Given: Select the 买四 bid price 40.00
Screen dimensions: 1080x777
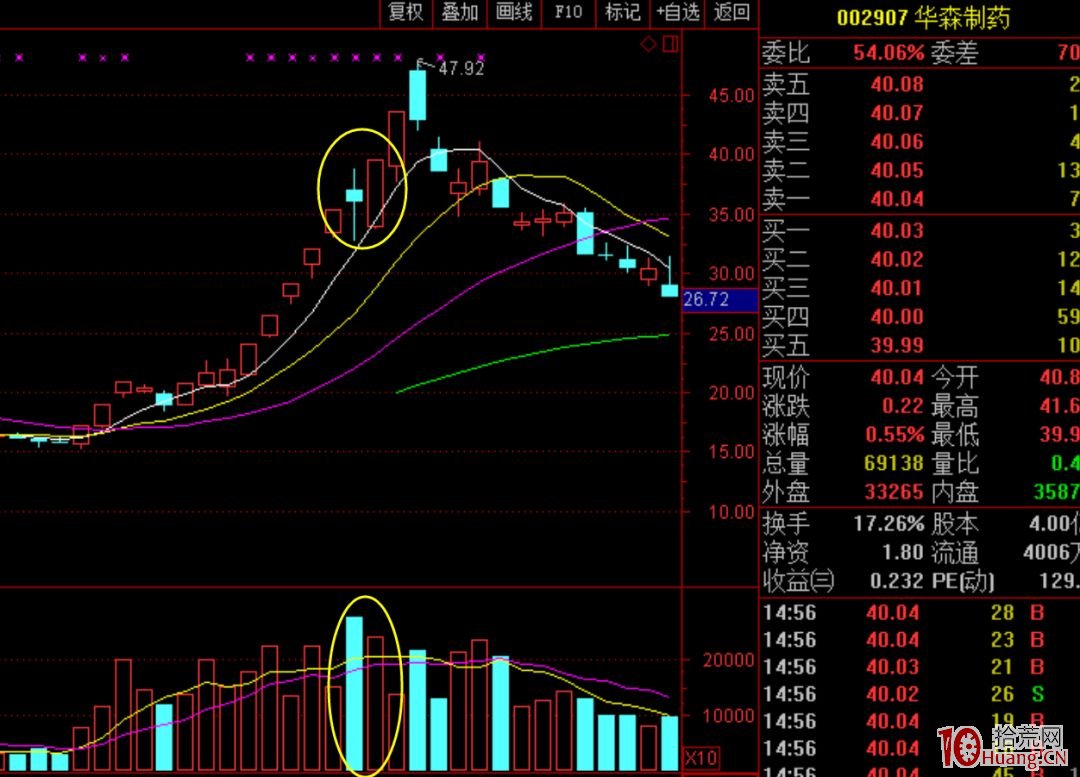Looking at the screenshot, I should (896, 317).
